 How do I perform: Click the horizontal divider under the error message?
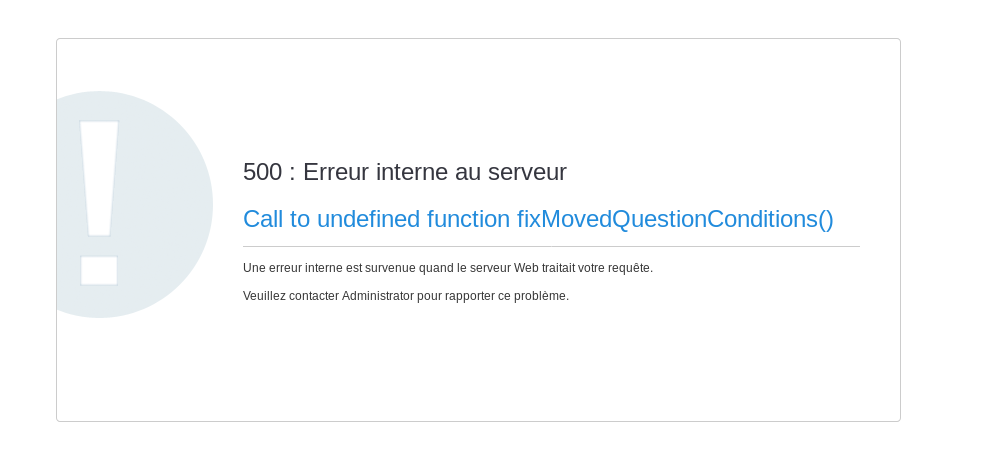tap(551, 246)
